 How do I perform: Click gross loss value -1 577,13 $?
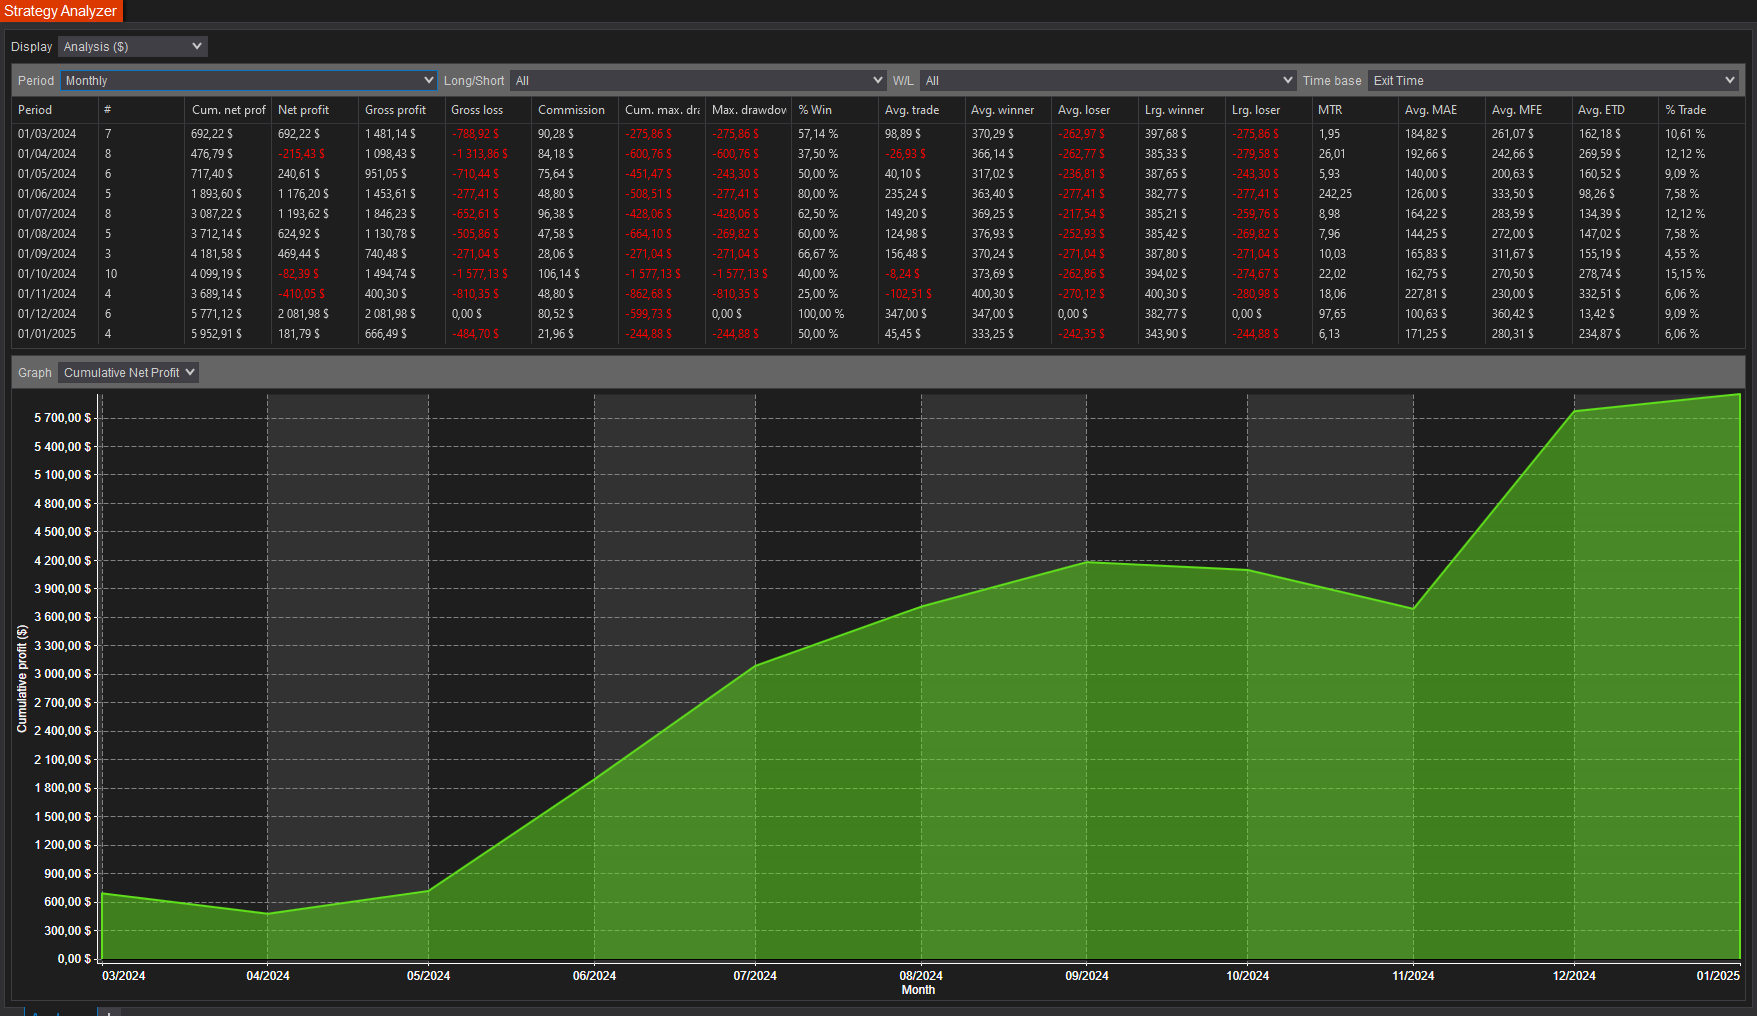pos(480,274)
